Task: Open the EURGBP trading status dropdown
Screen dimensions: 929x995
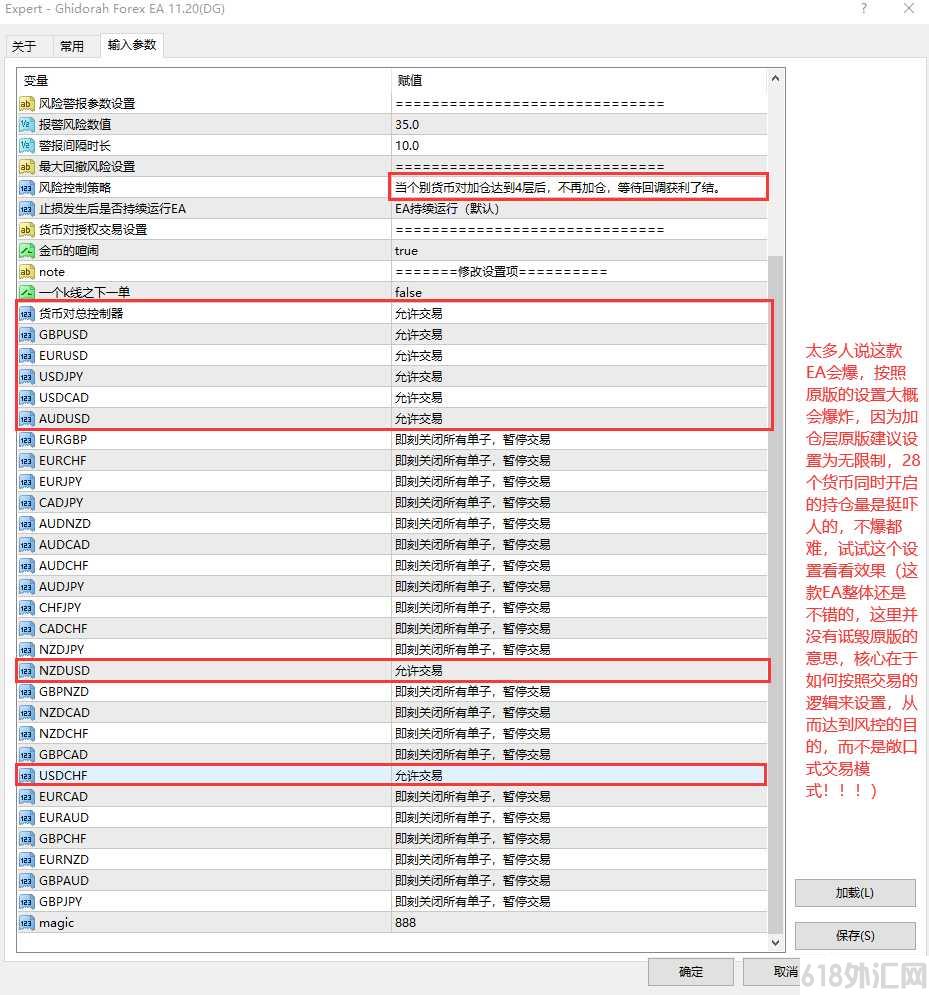Action: pos(579,439)
